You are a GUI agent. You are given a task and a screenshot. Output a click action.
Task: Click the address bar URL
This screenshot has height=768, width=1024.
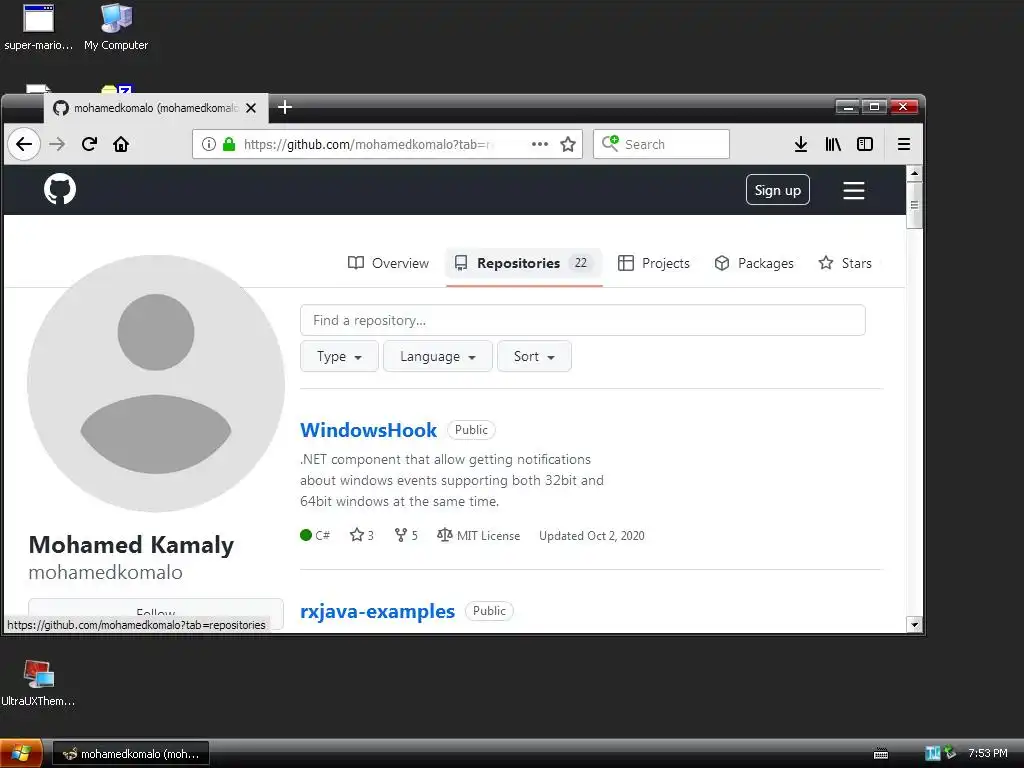pos(368,144)
